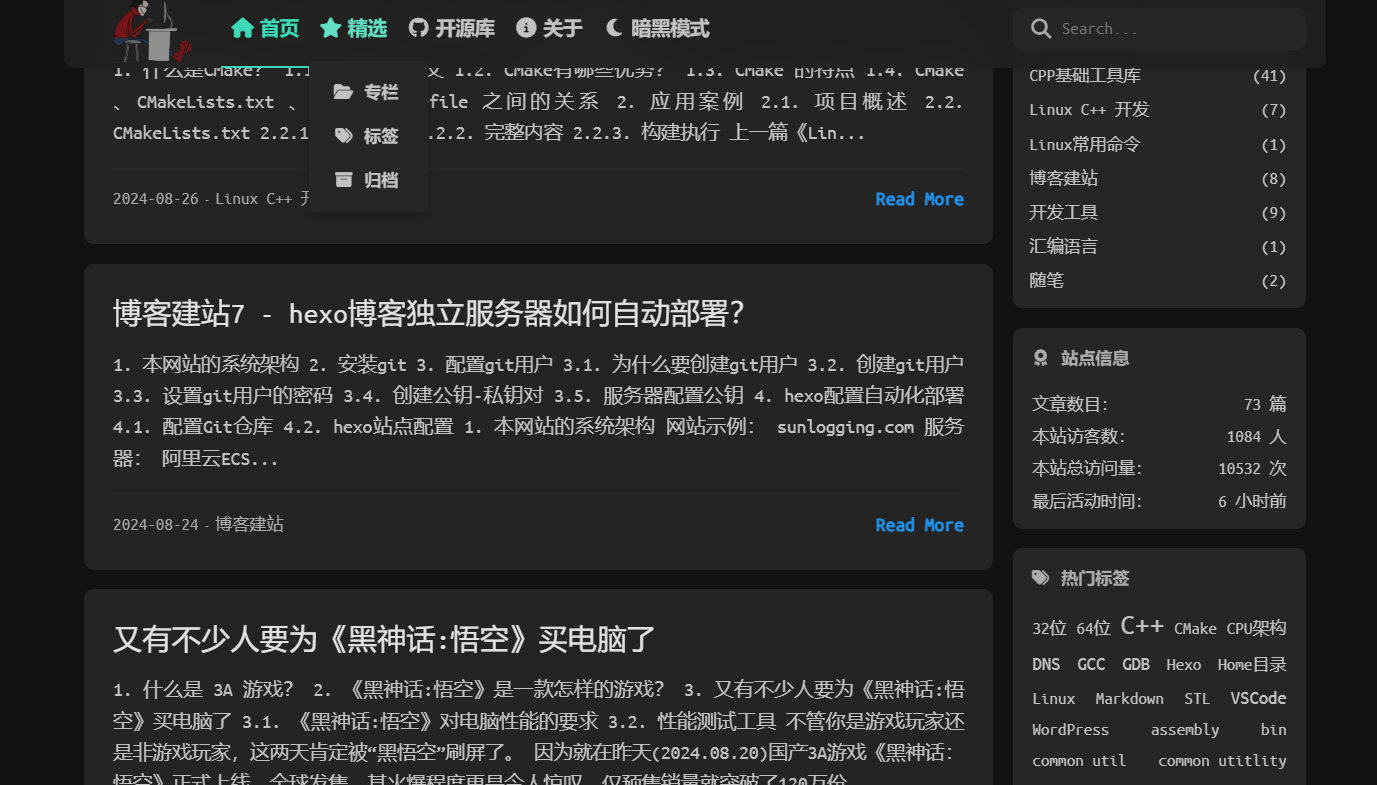Screen dimensions: 1377x785
Task: Click the magnifier icon in search box
Action: pos(1041,29)
